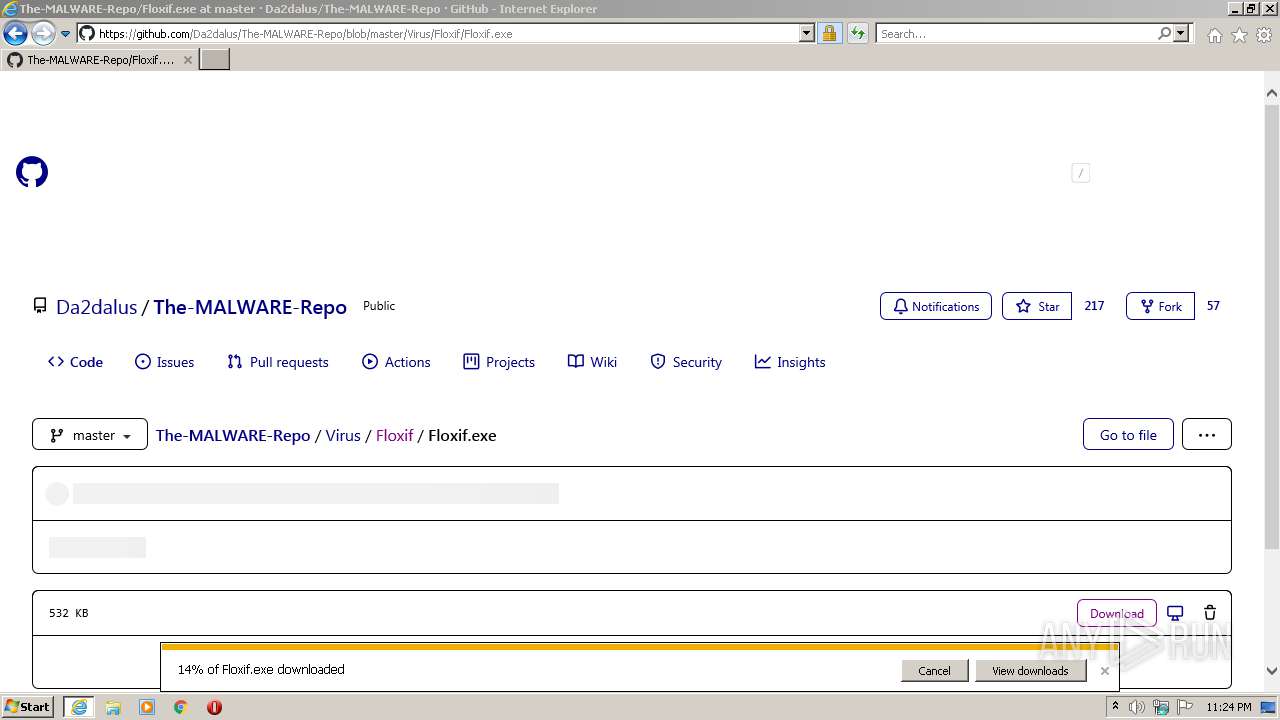The width and height of the screenshot is (1280, 720).
Task: Go back with the browser Back arrow
Action: [x=16, y=34]
